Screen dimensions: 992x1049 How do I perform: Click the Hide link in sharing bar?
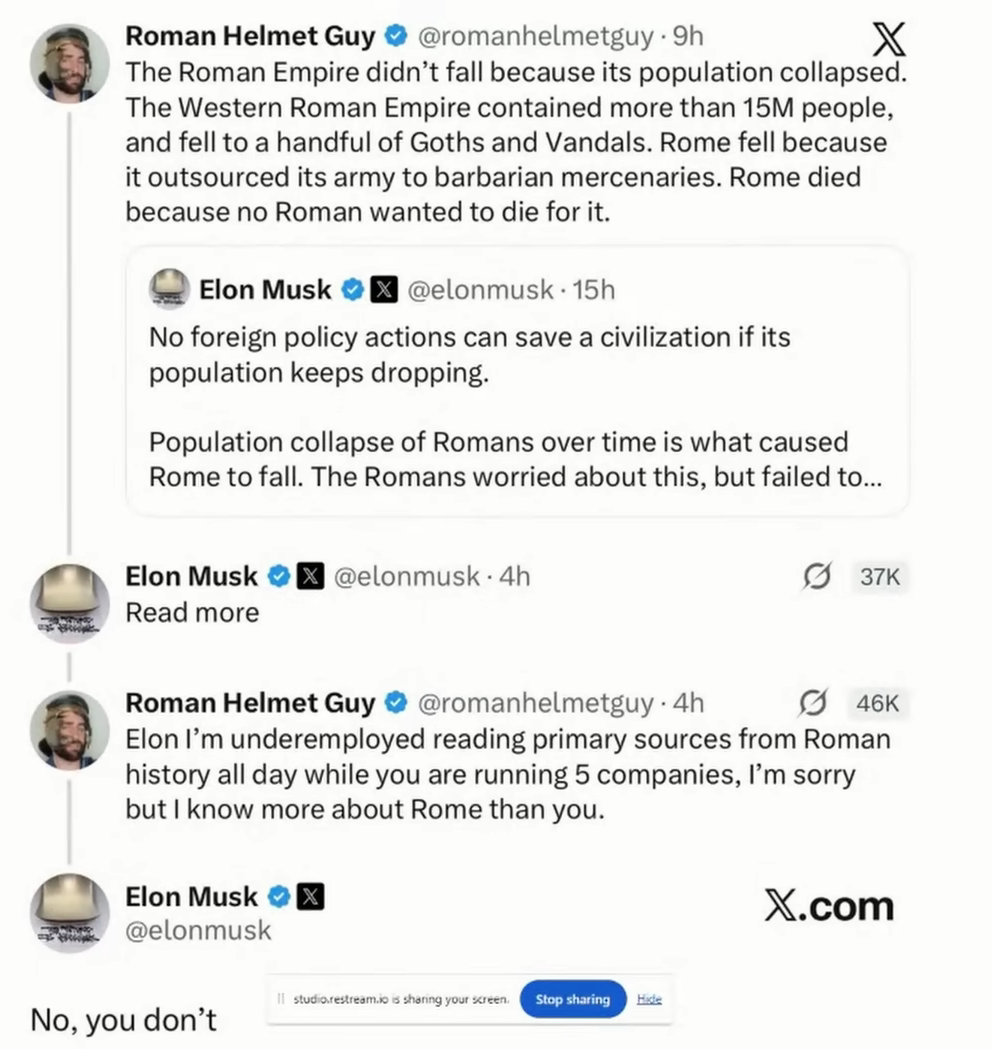(649, 999)
